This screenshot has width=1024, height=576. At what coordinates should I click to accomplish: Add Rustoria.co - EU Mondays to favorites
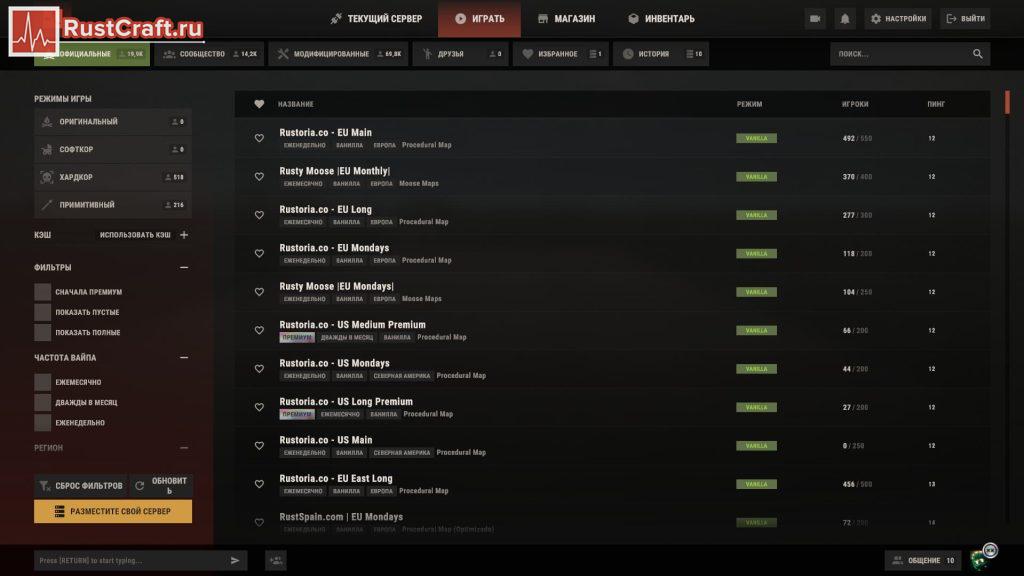[259, 253]
